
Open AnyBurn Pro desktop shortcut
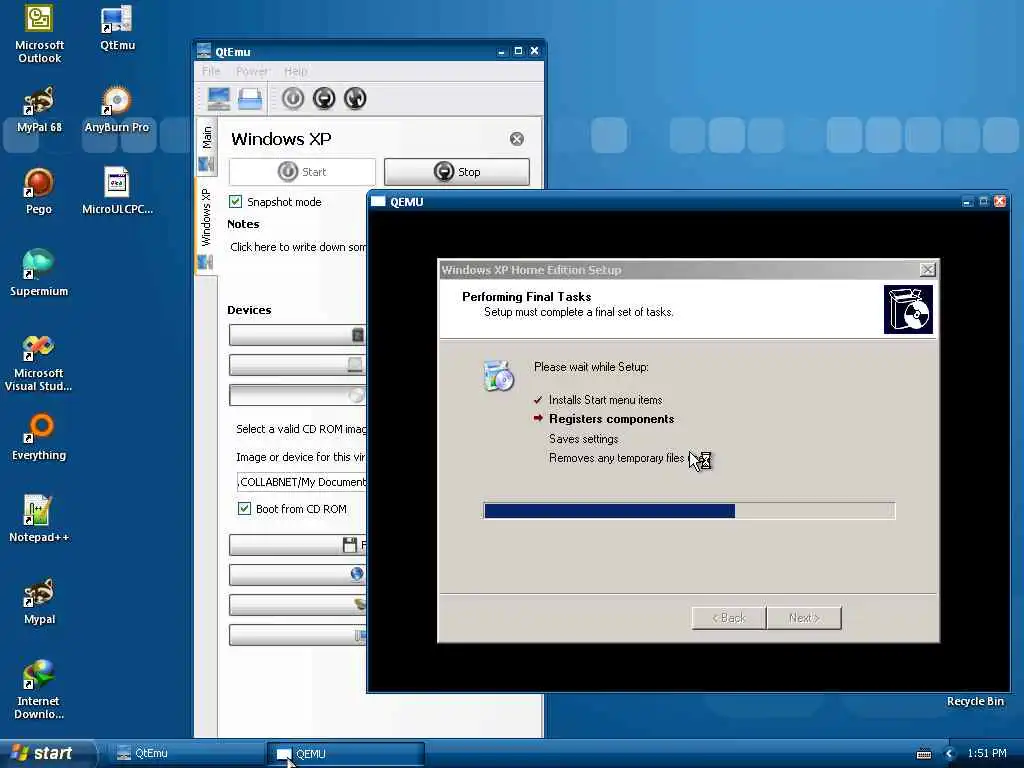point(116,110)
